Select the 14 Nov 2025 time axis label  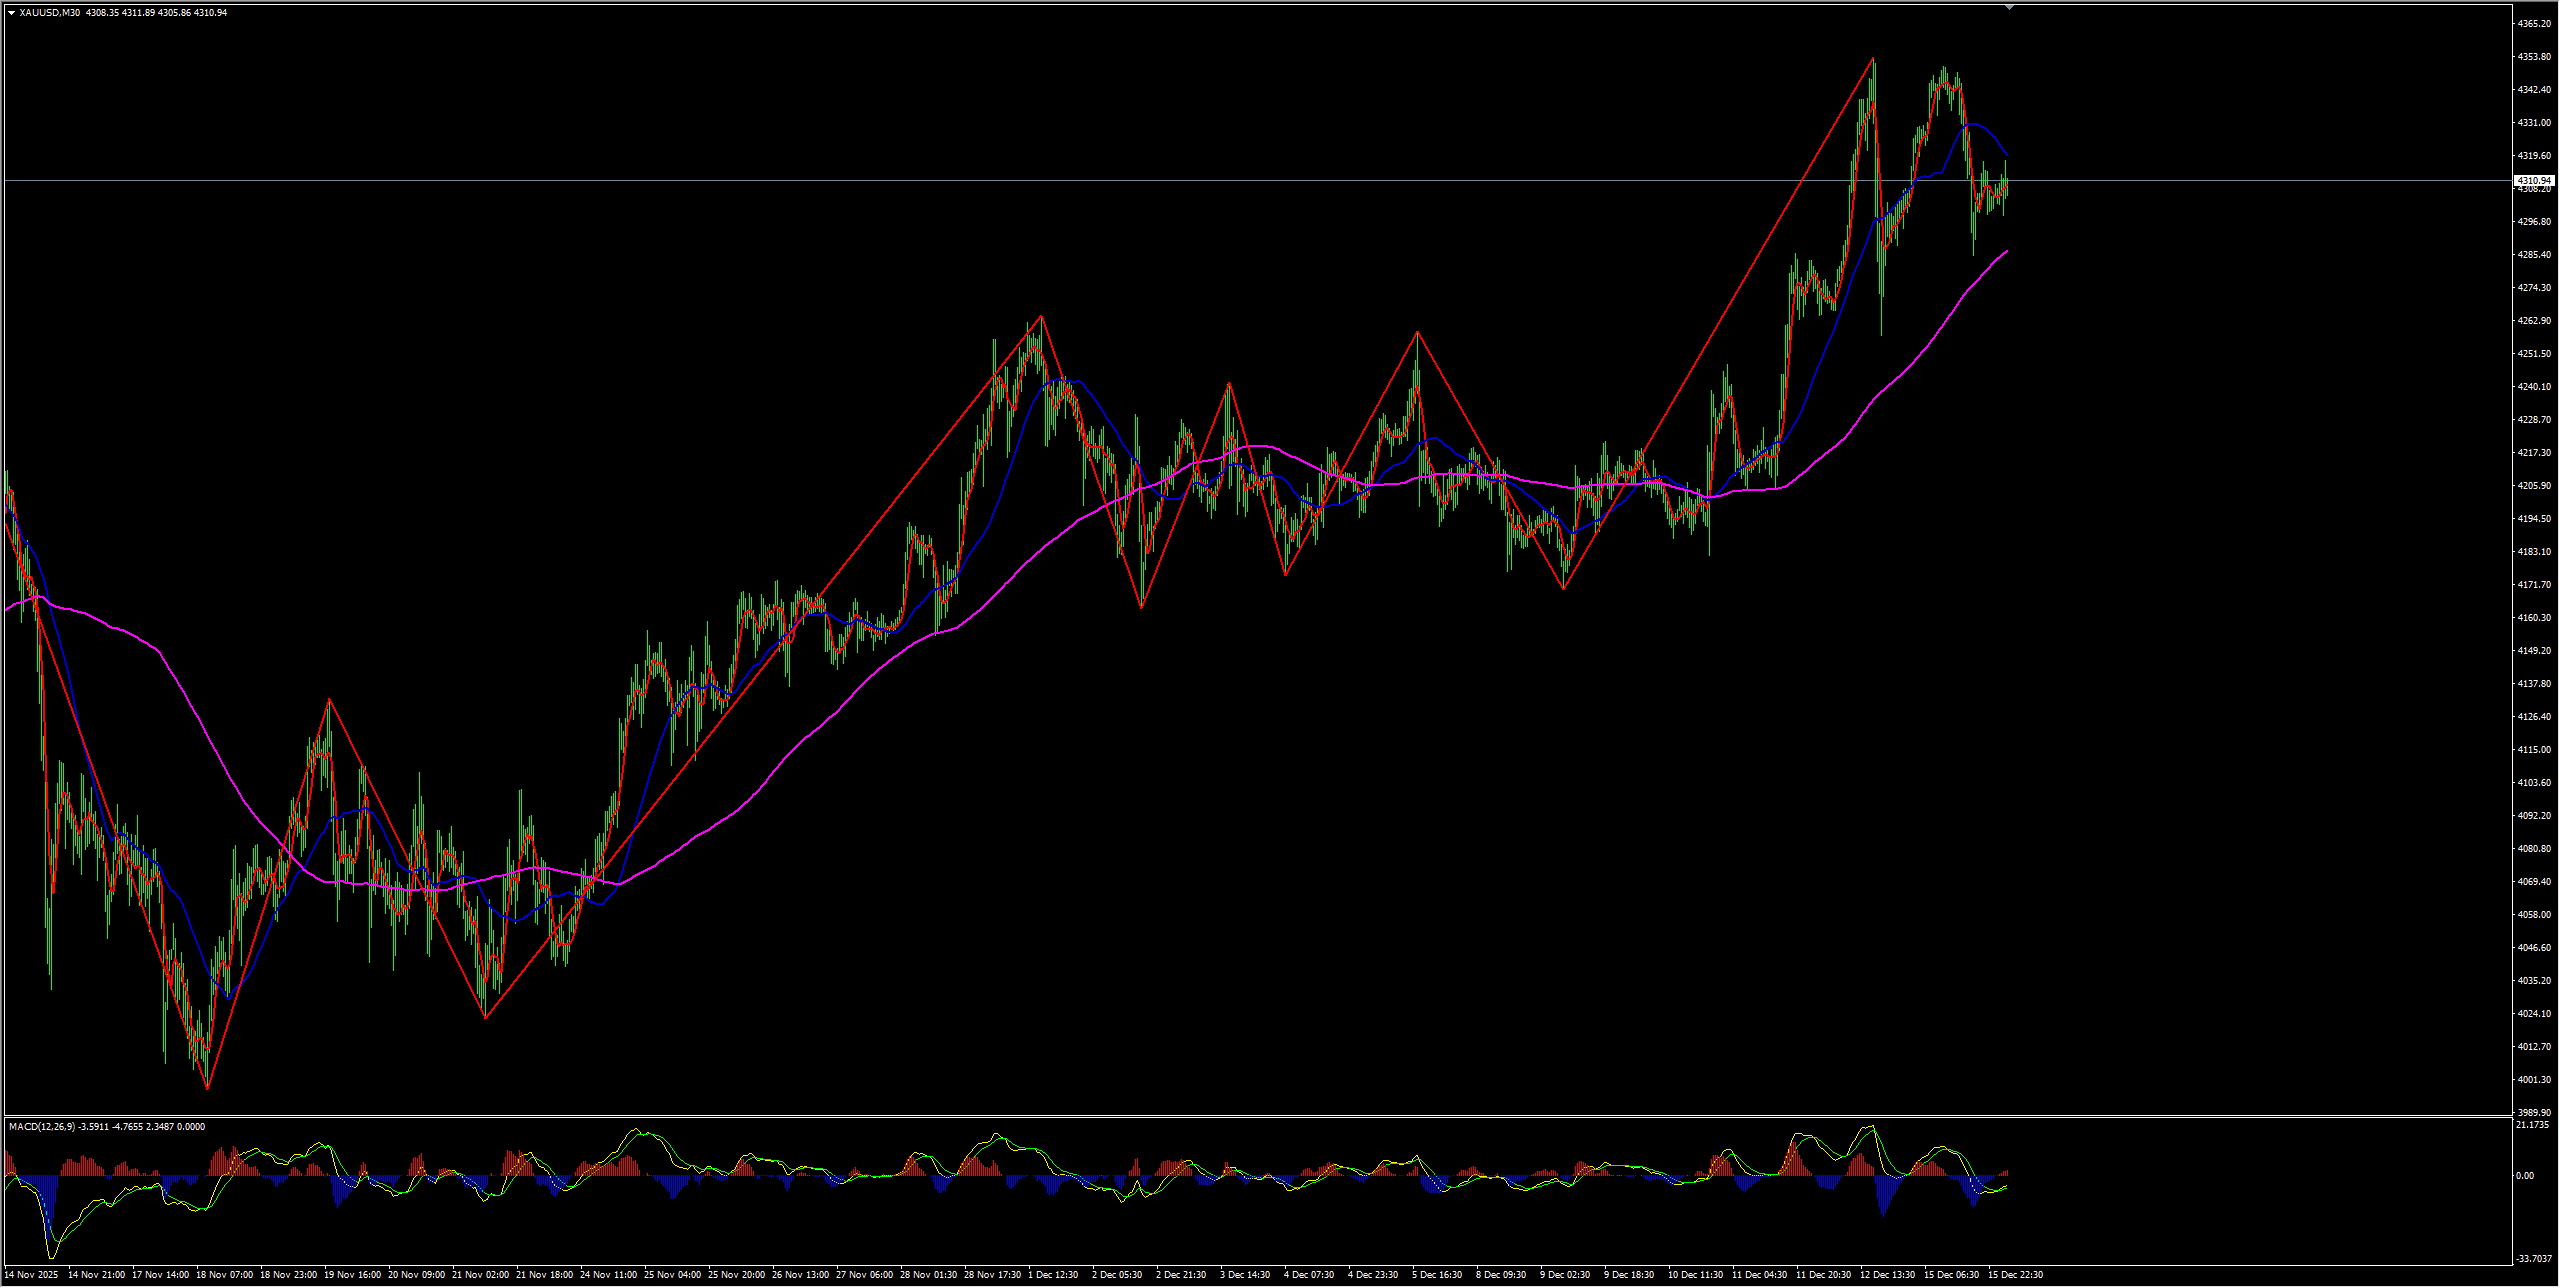pos(31,1275)
